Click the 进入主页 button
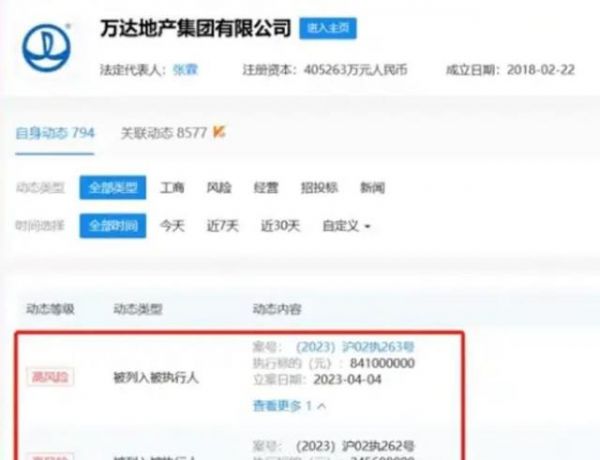This screenshot has height=460, width=600. point(328,28)
